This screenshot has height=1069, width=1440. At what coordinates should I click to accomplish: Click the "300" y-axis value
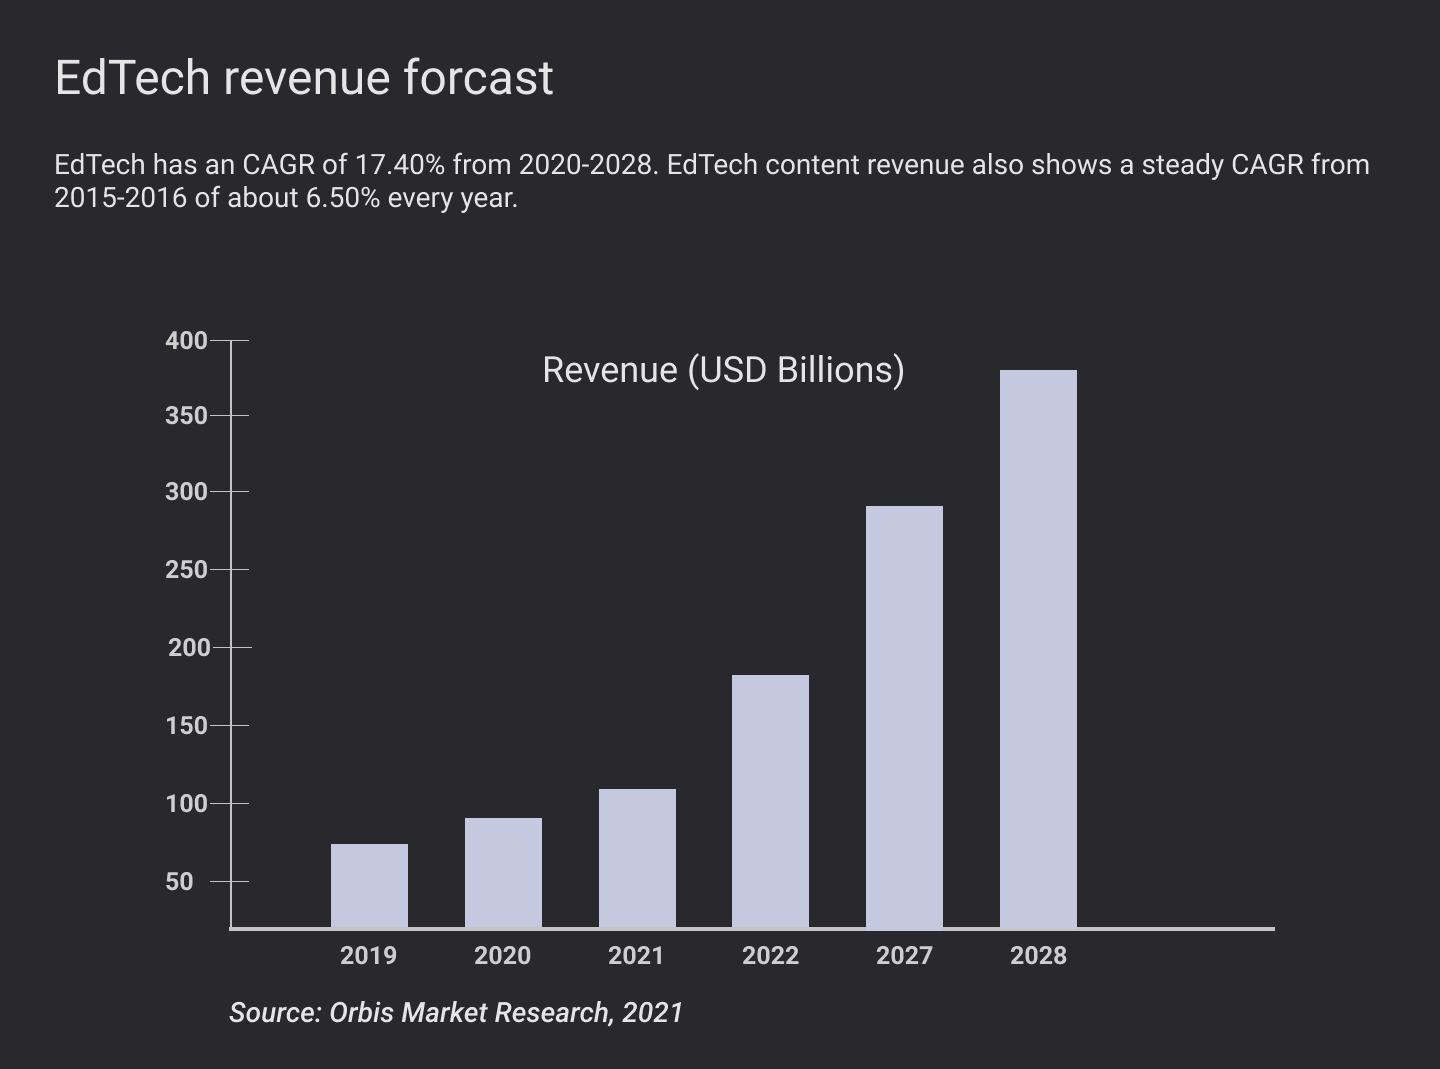(187, 492)
